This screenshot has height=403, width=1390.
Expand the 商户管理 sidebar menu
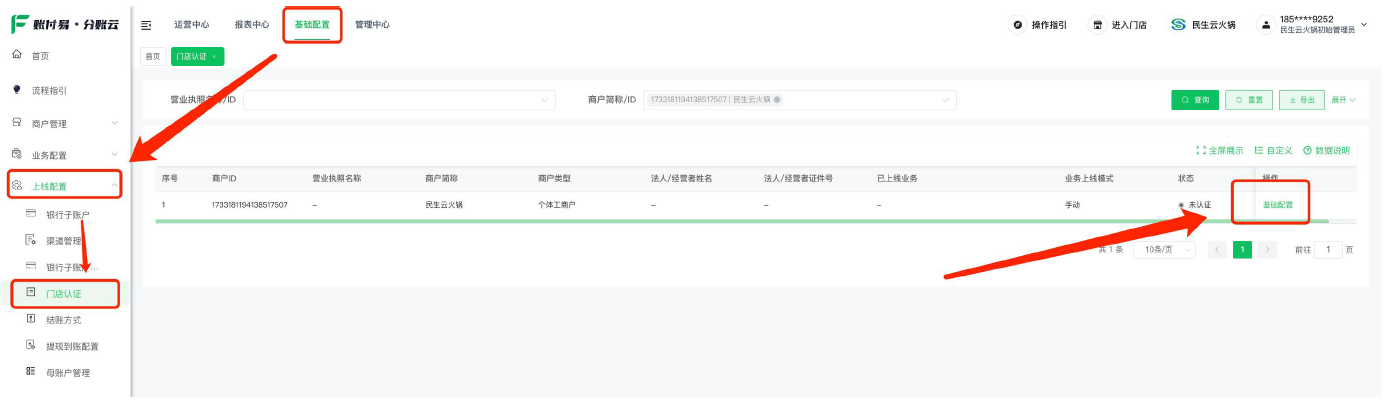pos(114,123)
